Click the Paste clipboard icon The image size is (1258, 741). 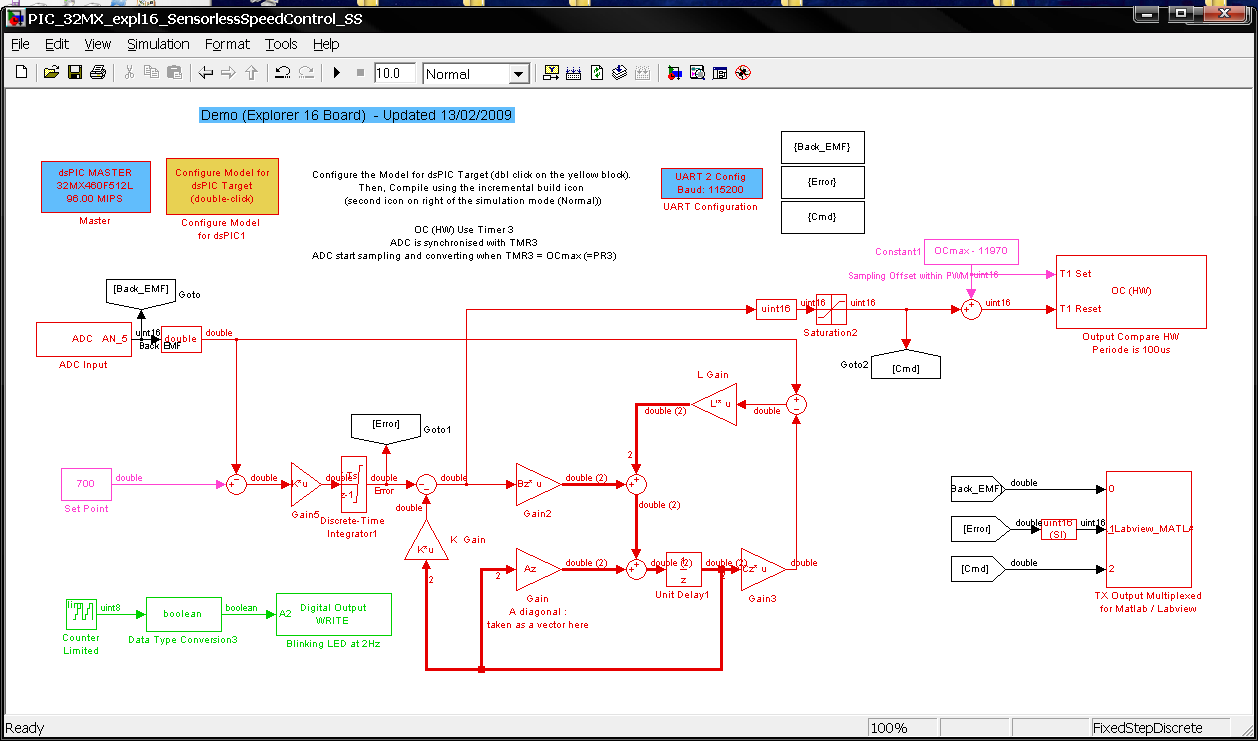(174, 73)
